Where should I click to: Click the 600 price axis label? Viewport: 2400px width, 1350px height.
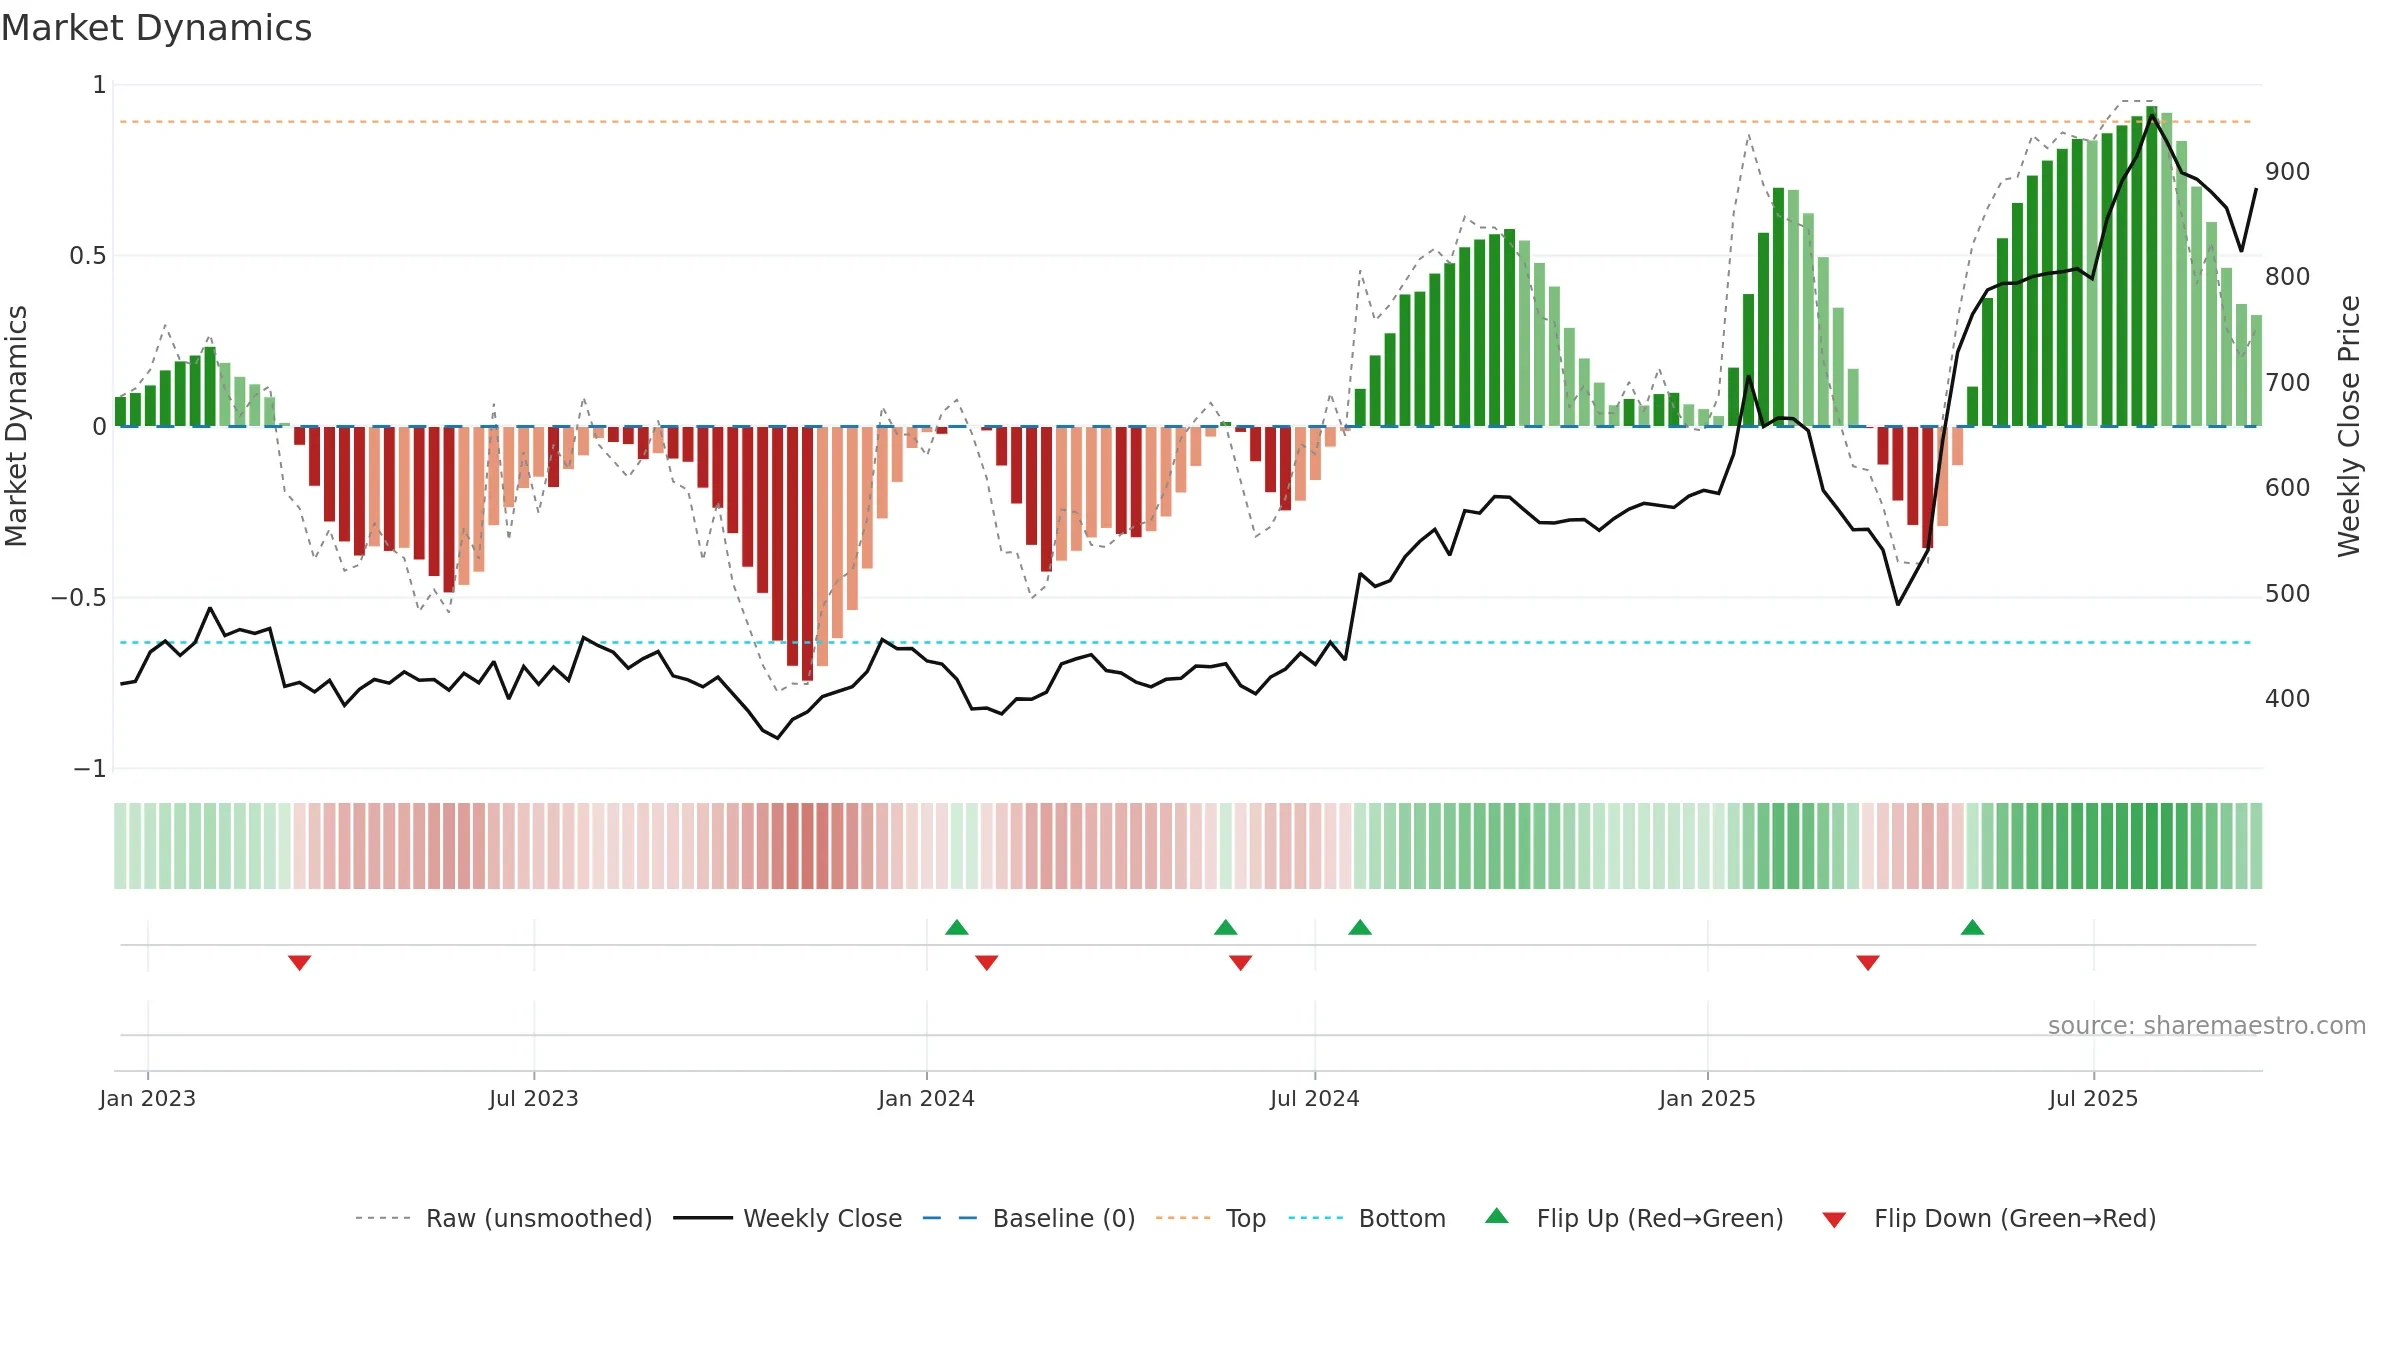pyautogui.click(x=2288, y=488)
